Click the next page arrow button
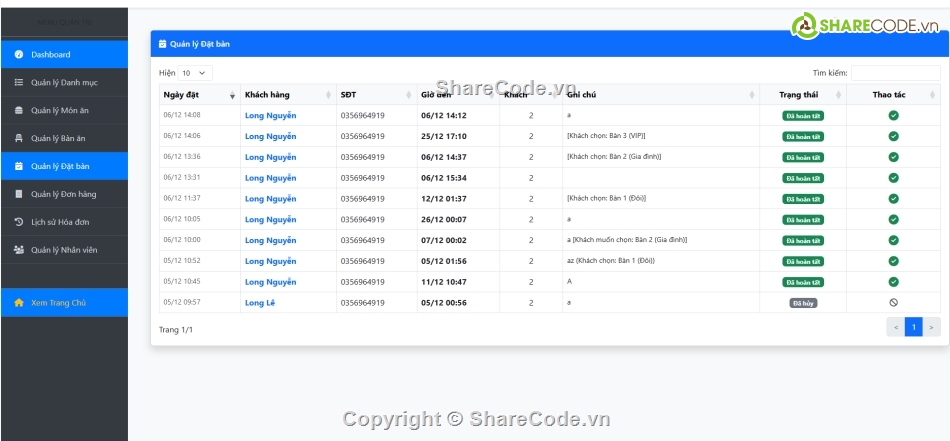 pos(931,327)
